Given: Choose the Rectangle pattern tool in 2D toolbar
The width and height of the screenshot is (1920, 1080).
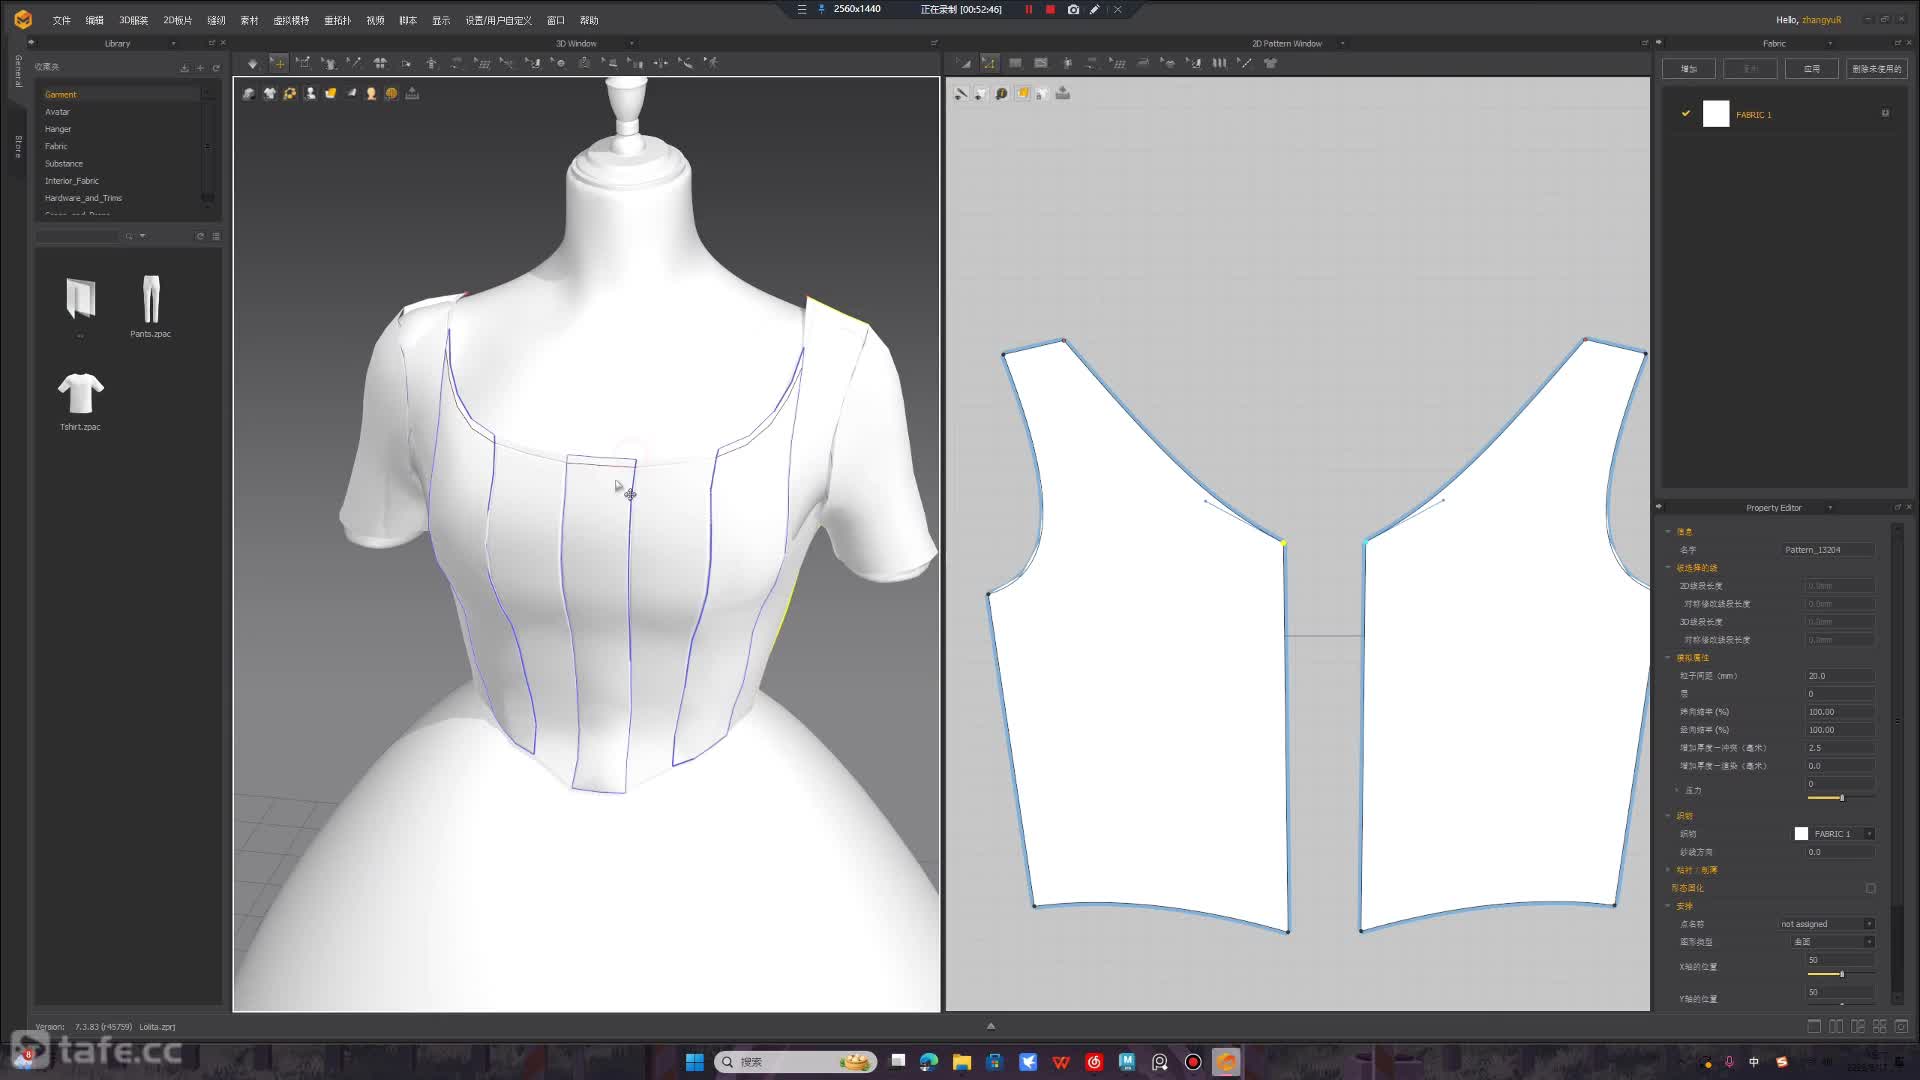Looking at the screenshot, I should (1015, 63).
